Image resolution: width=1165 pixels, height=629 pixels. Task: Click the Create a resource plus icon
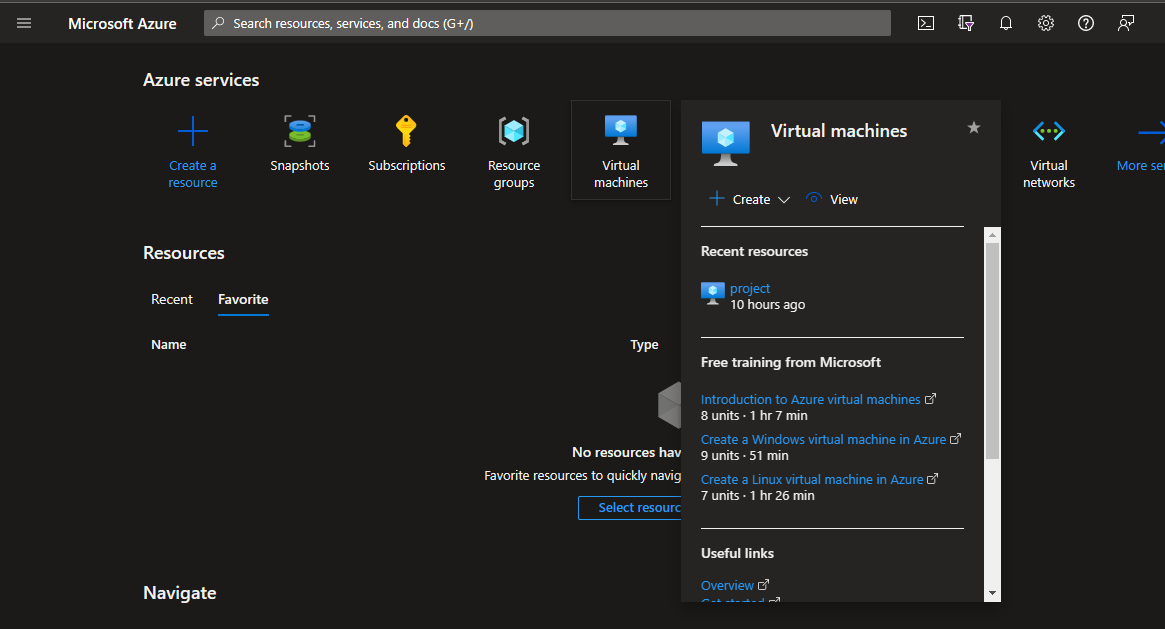point(192,131)
